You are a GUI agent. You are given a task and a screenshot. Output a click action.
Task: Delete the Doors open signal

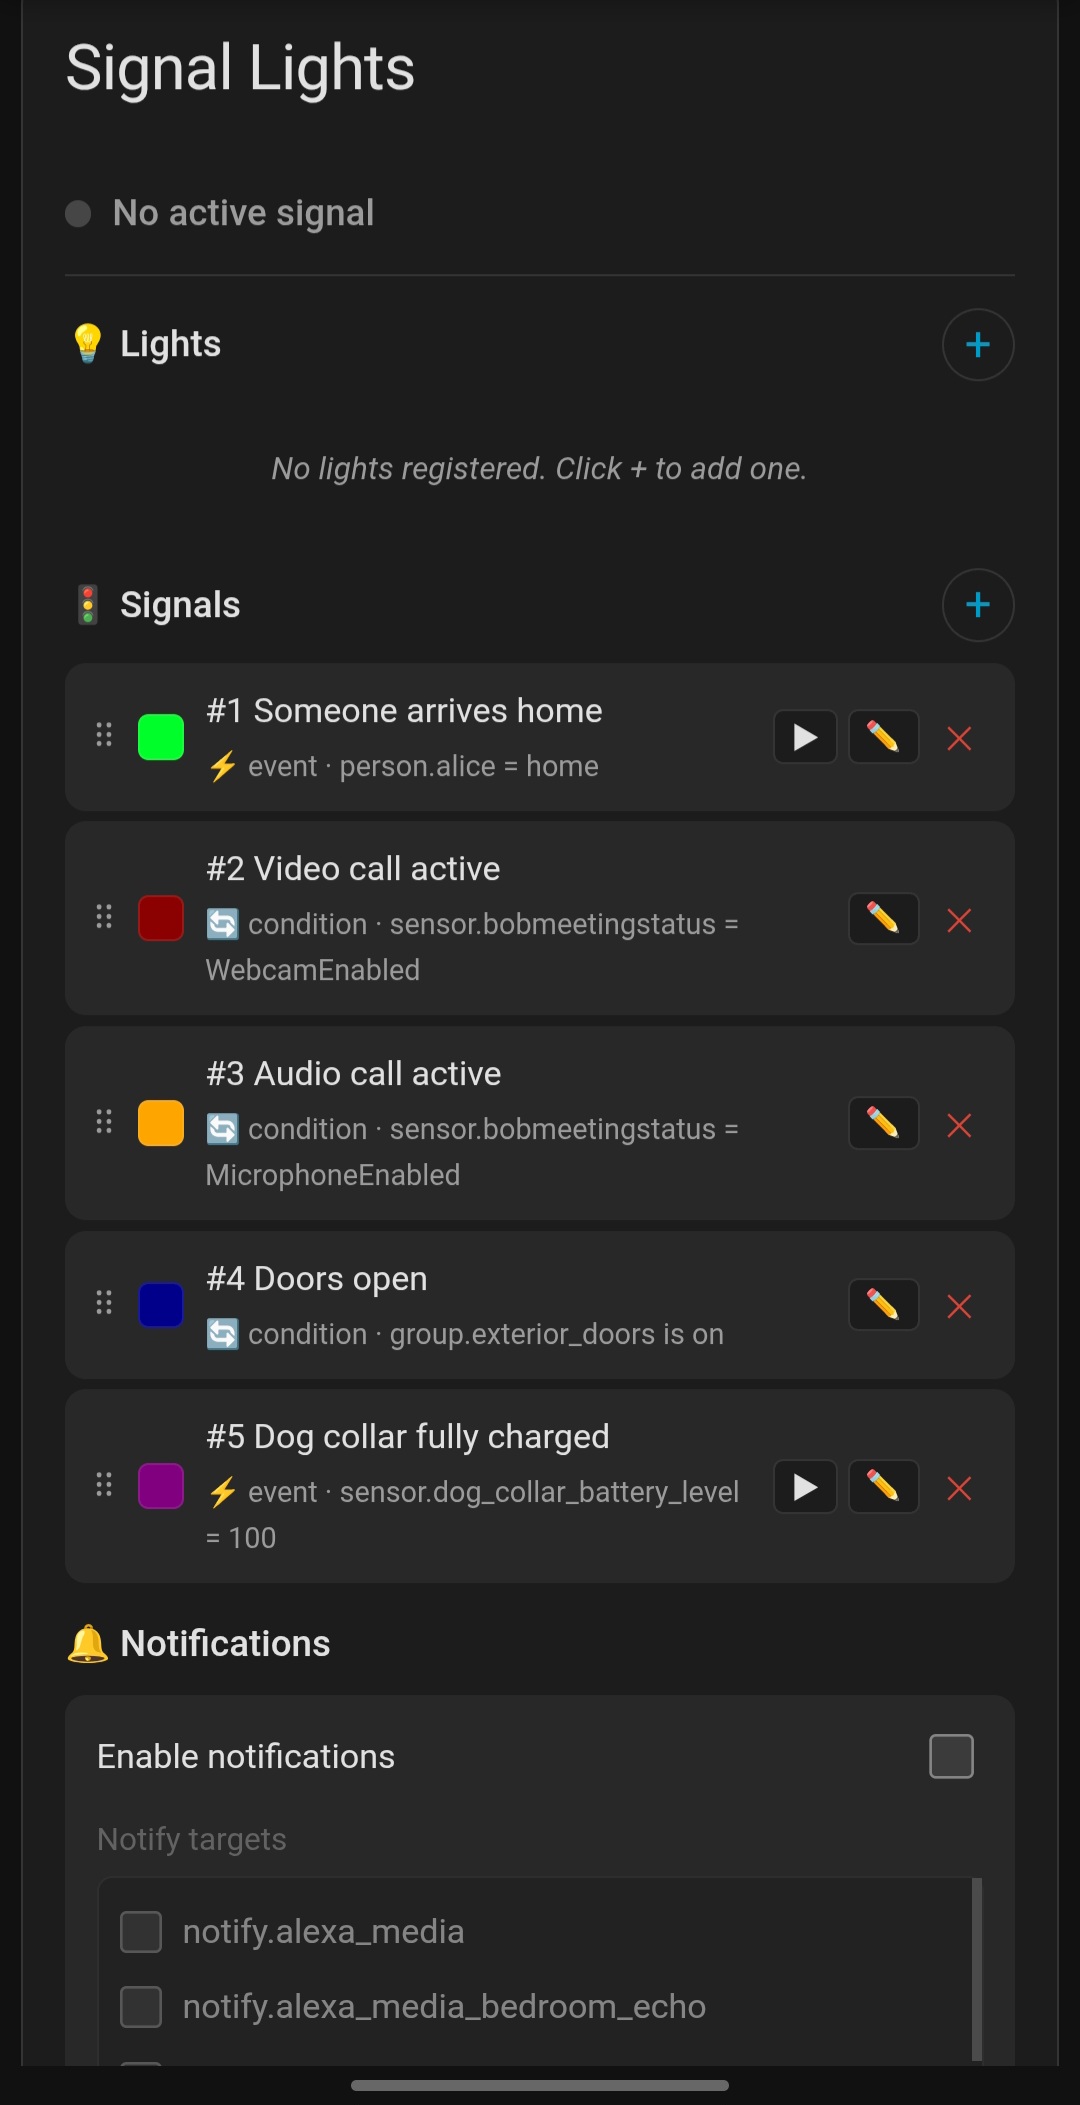click(x=959, y=1306)
